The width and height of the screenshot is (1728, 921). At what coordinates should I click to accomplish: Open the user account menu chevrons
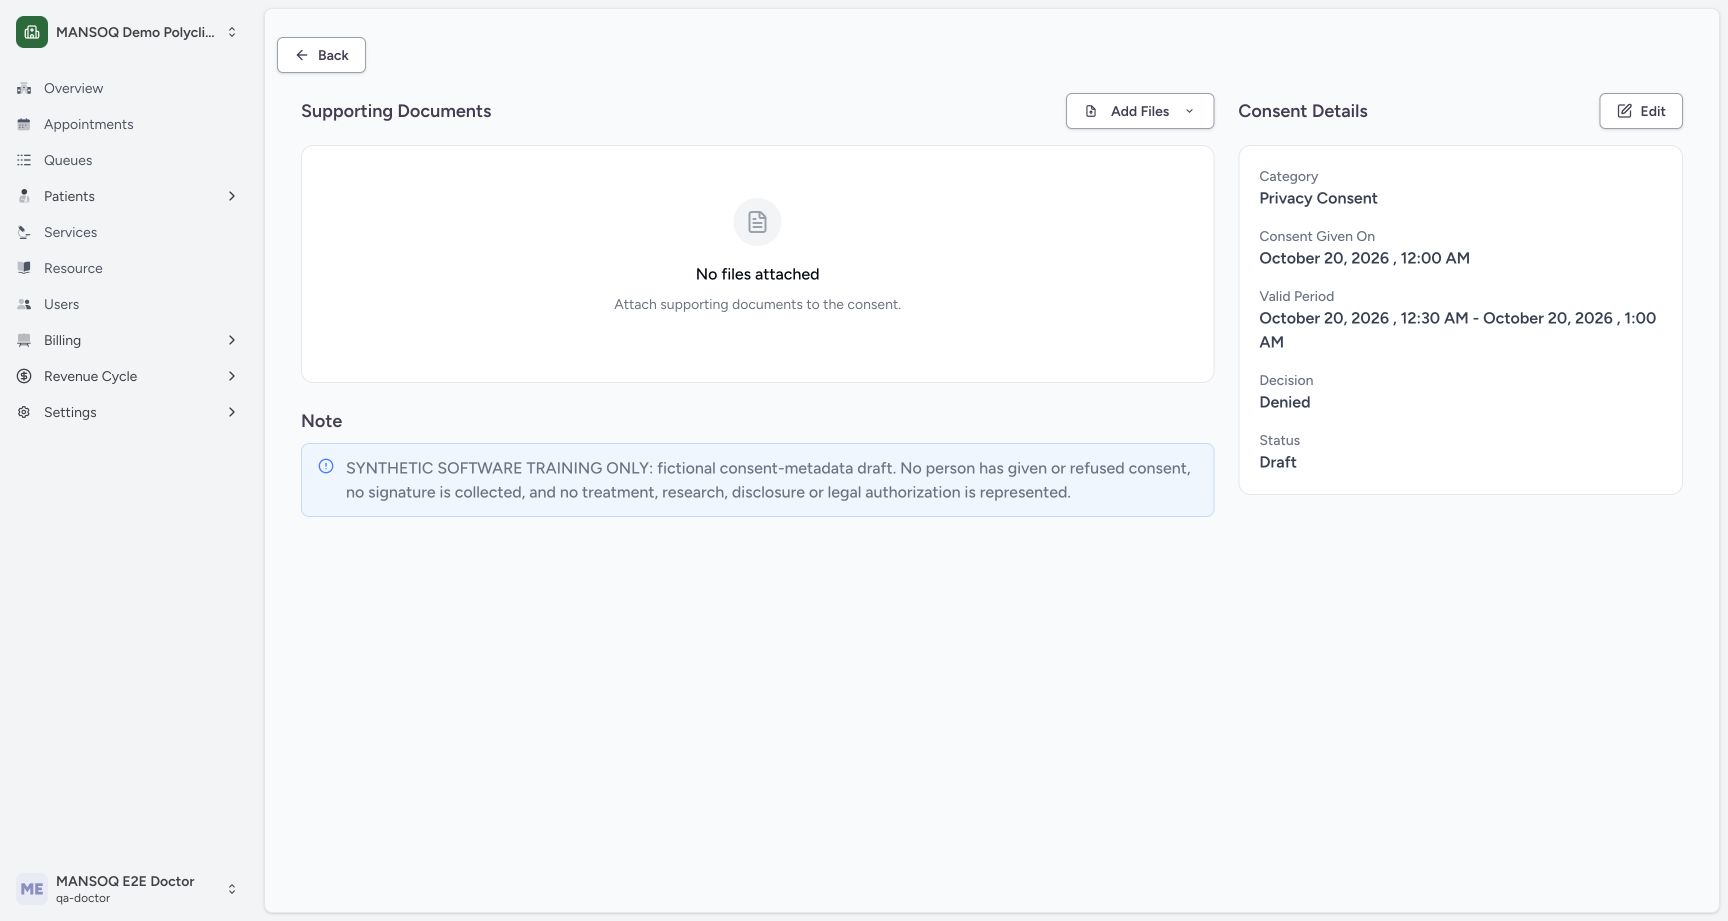click(232, 889)
